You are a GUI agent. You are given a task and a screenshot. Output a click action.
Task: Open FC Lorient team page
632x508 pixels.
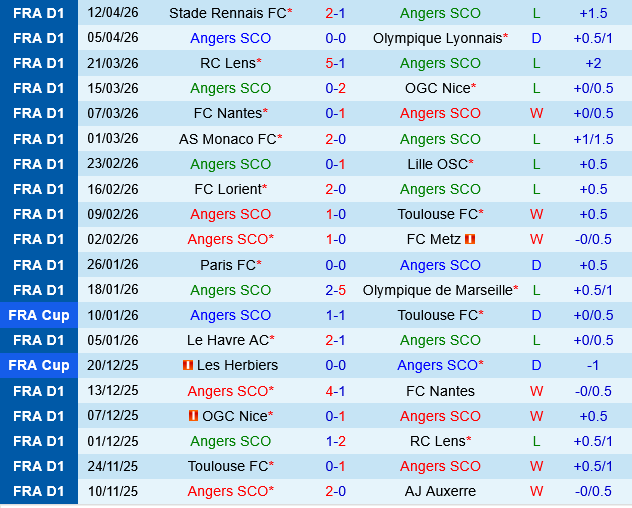coord(229,189)
